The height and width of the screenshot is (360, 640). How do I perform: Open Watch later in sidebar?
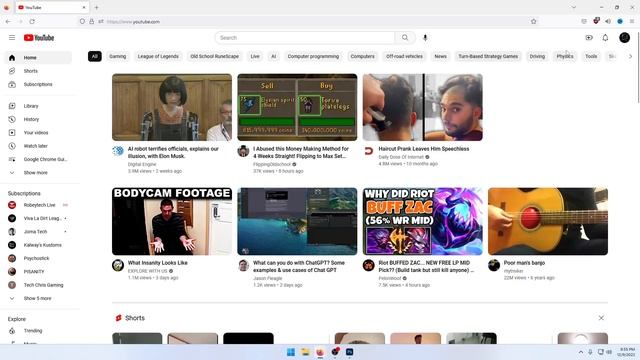[x=38, y=146]
